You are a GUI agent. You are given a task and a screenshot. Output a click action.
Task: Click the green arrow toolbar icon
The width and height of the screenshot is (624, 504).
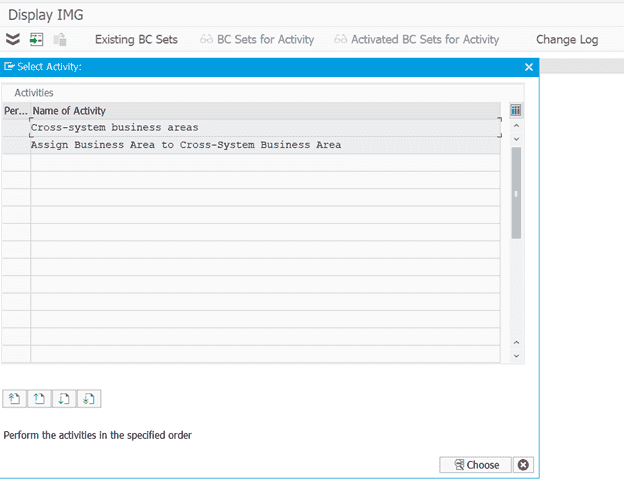[36, 40]
